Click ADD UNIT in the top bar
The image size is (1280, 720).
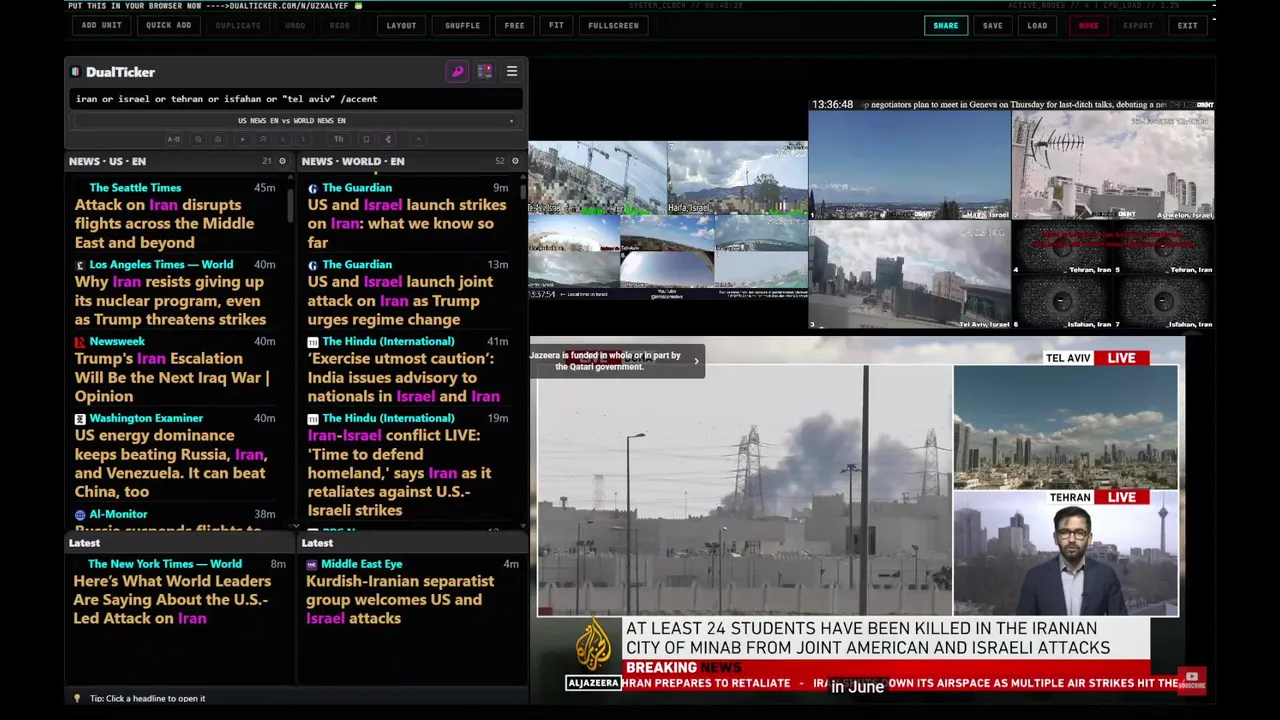pos(102,25)
